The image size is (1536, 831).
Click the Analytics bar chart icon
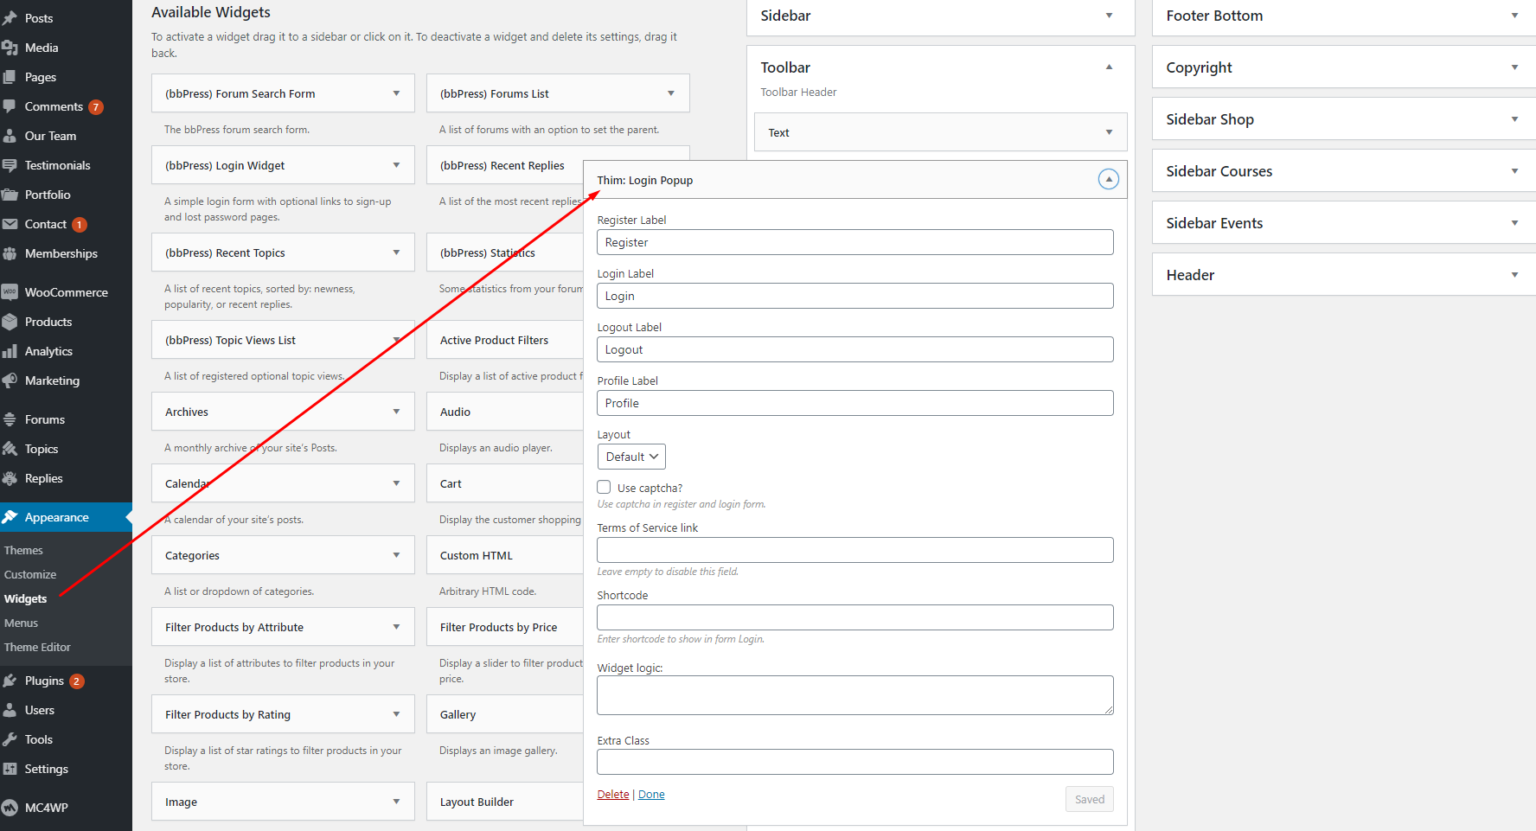pos(10,351)
